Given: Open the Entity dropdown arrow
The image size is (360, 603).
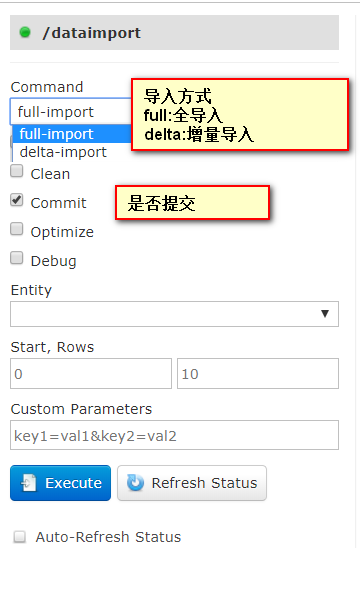Looking at the screenshot, I should [325, 314].
